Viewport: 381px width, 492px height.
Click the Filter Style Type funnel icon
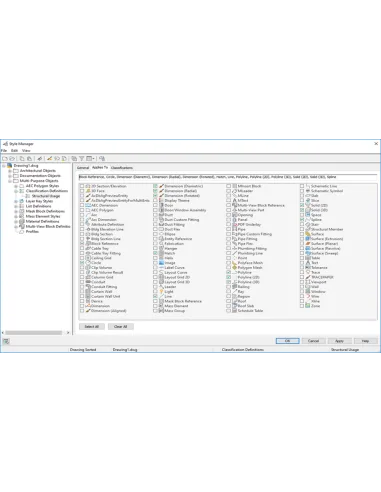(x=81, y=159)
